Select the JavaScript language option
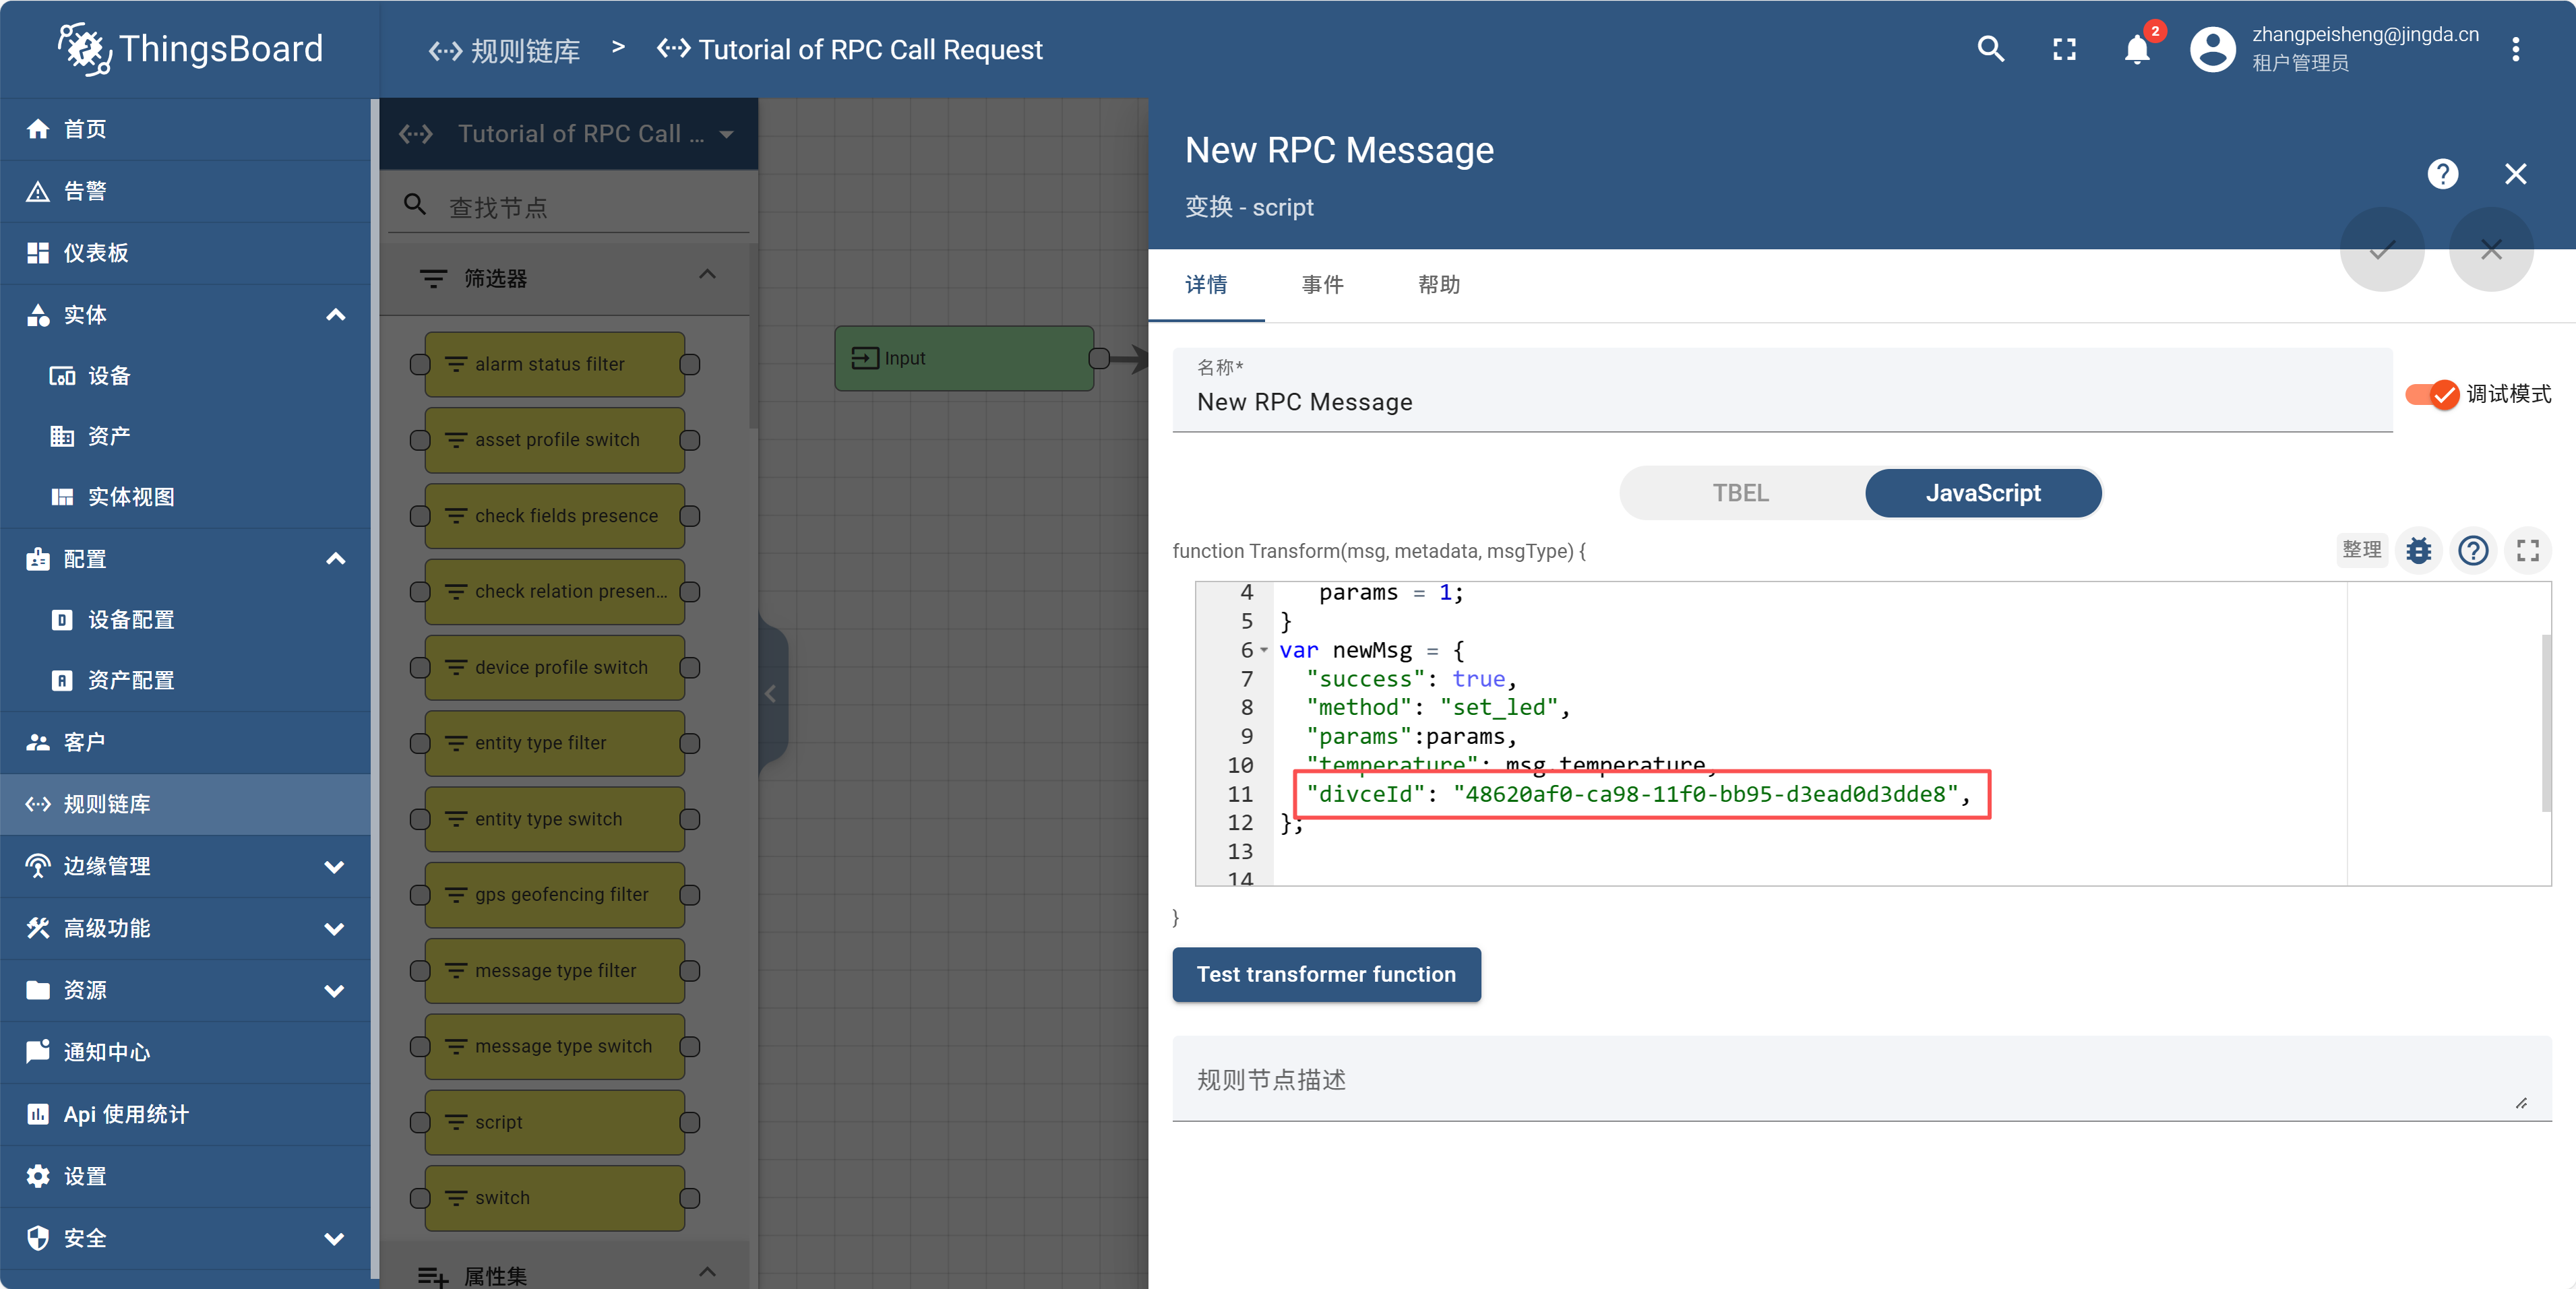 1982,493
